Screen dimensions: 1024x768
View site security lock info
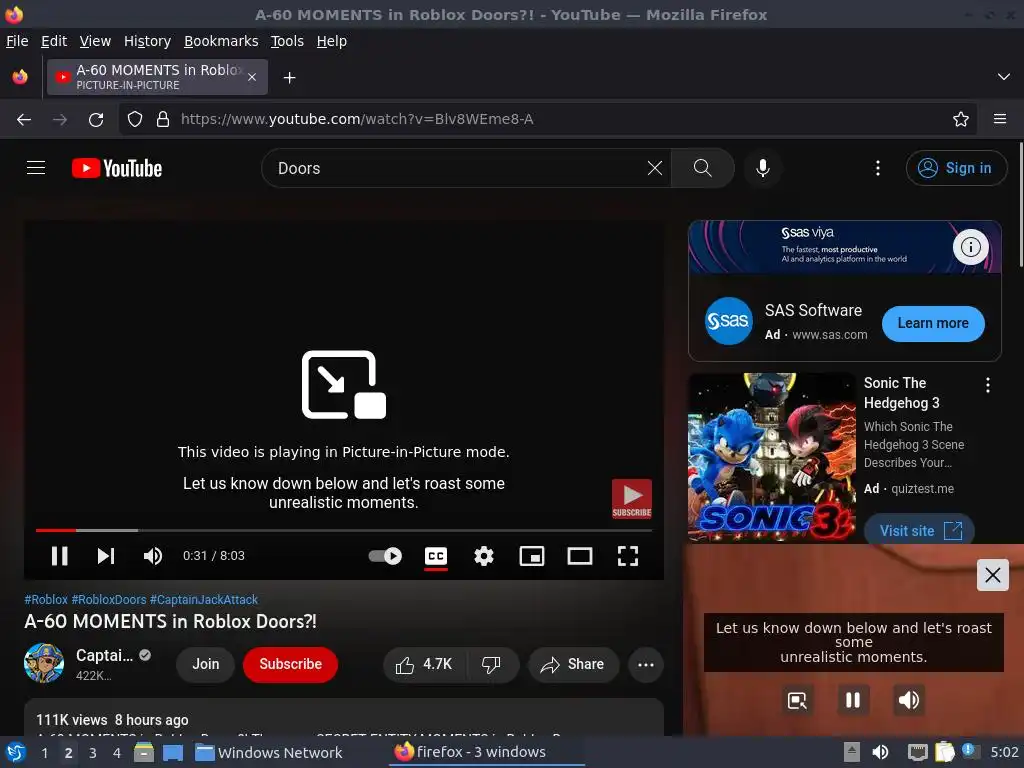point(163,120)
